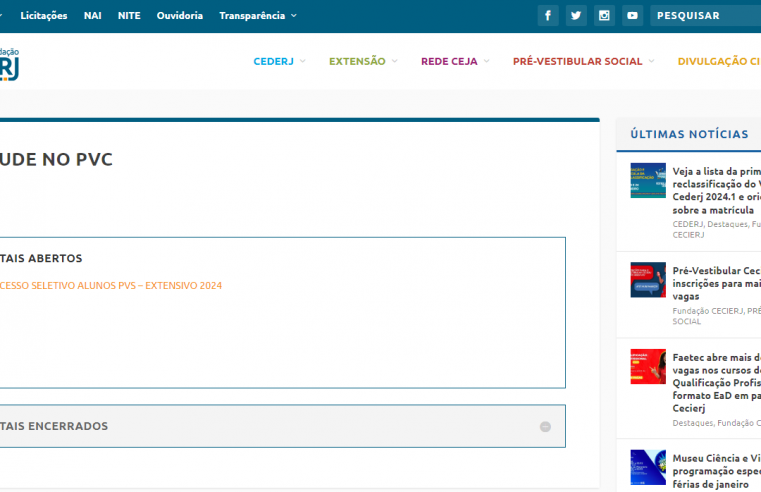The width and height of the screenshot is (761, 492).
Task: Open Processo Seletivo Alunos PVS Extensivo 2024 link
Action: 111,286
